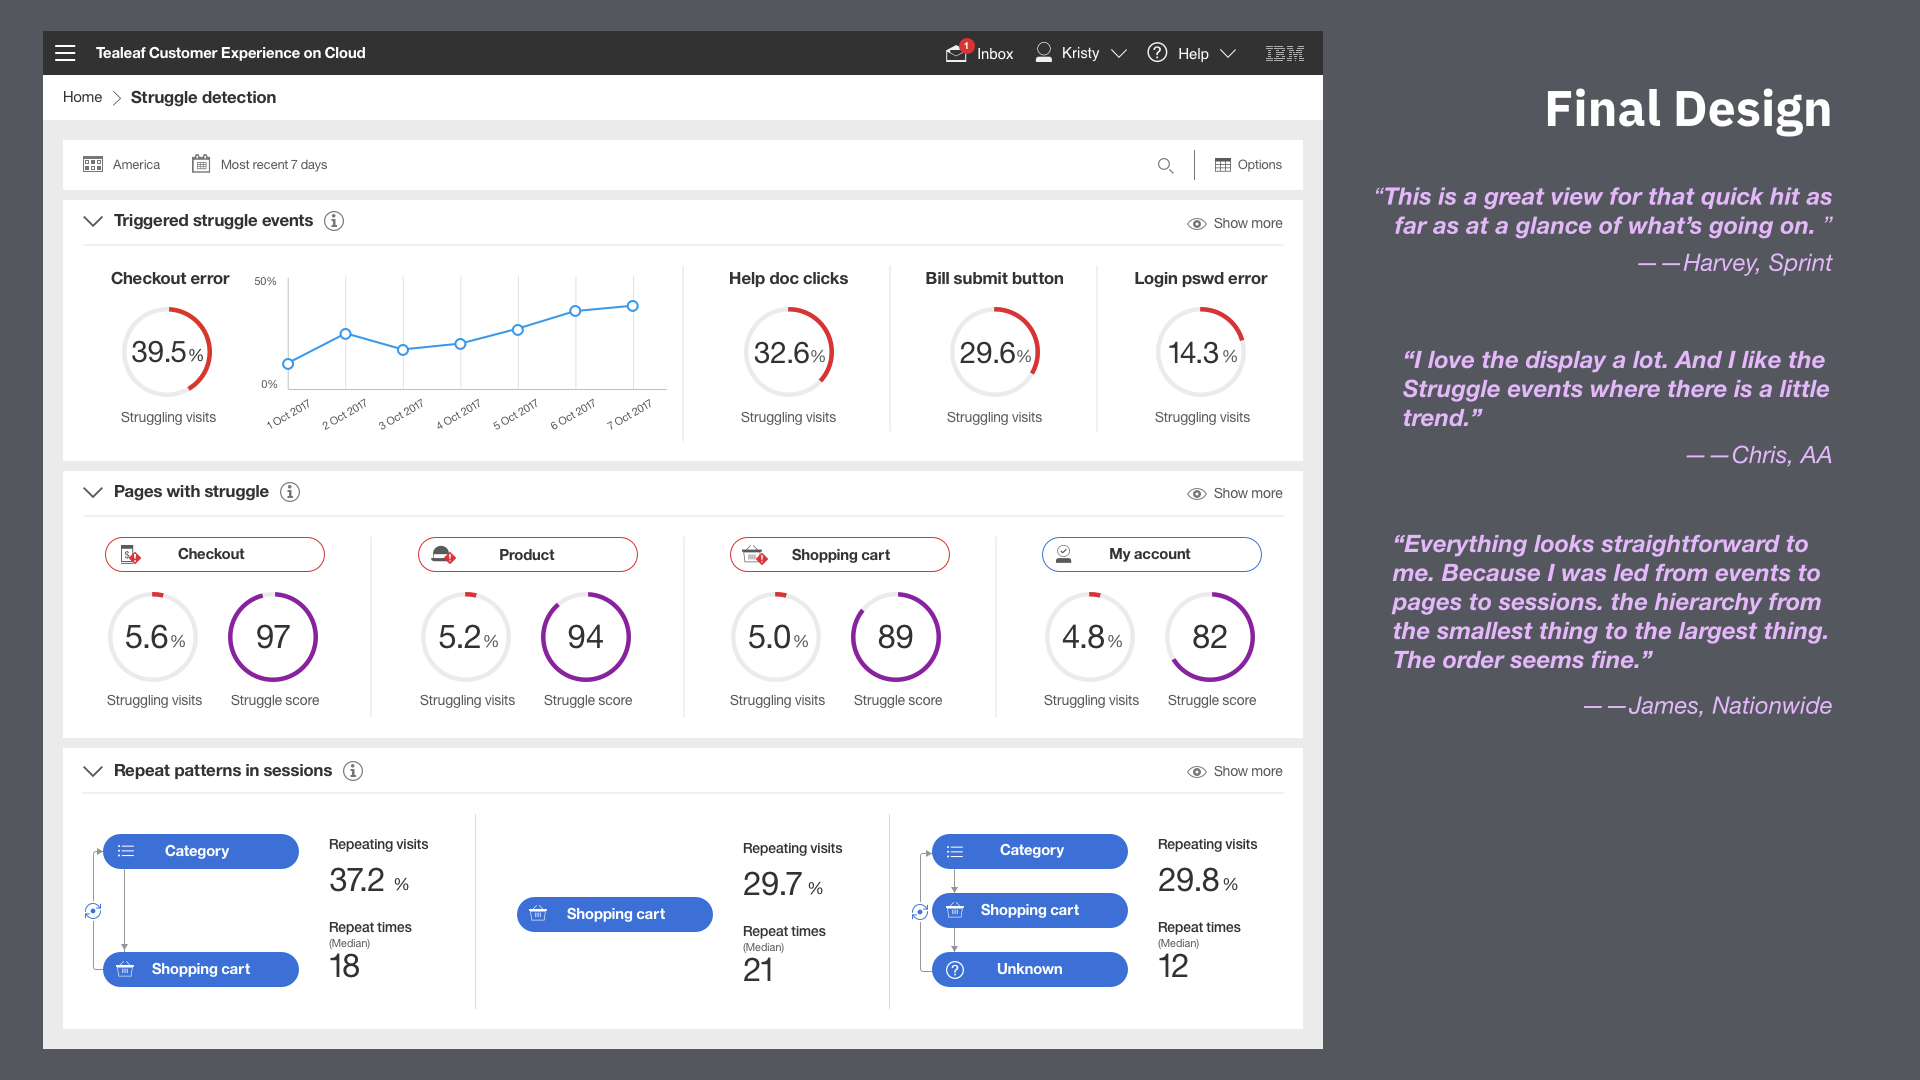The image size is (1920, 1080).
Task: Select the Unknown node in third pattern
Action: 1030,969
